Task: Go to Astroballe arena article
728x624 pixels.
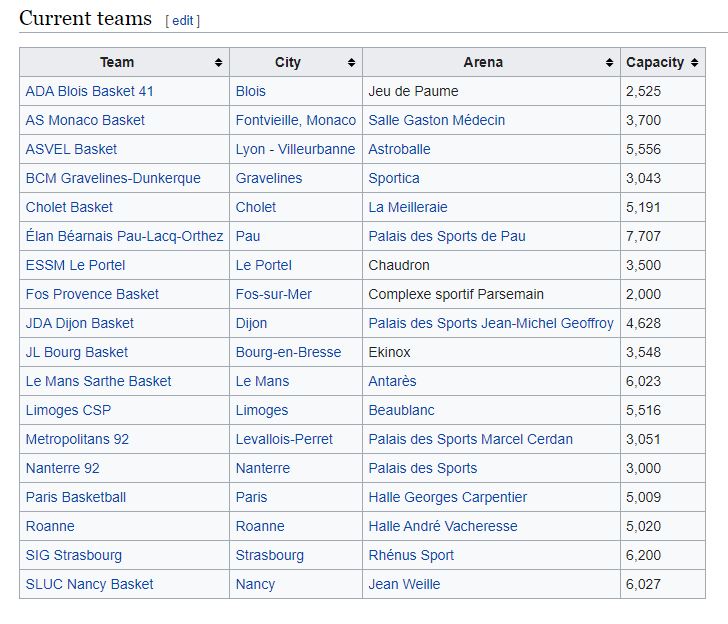Action: (399, 149)
